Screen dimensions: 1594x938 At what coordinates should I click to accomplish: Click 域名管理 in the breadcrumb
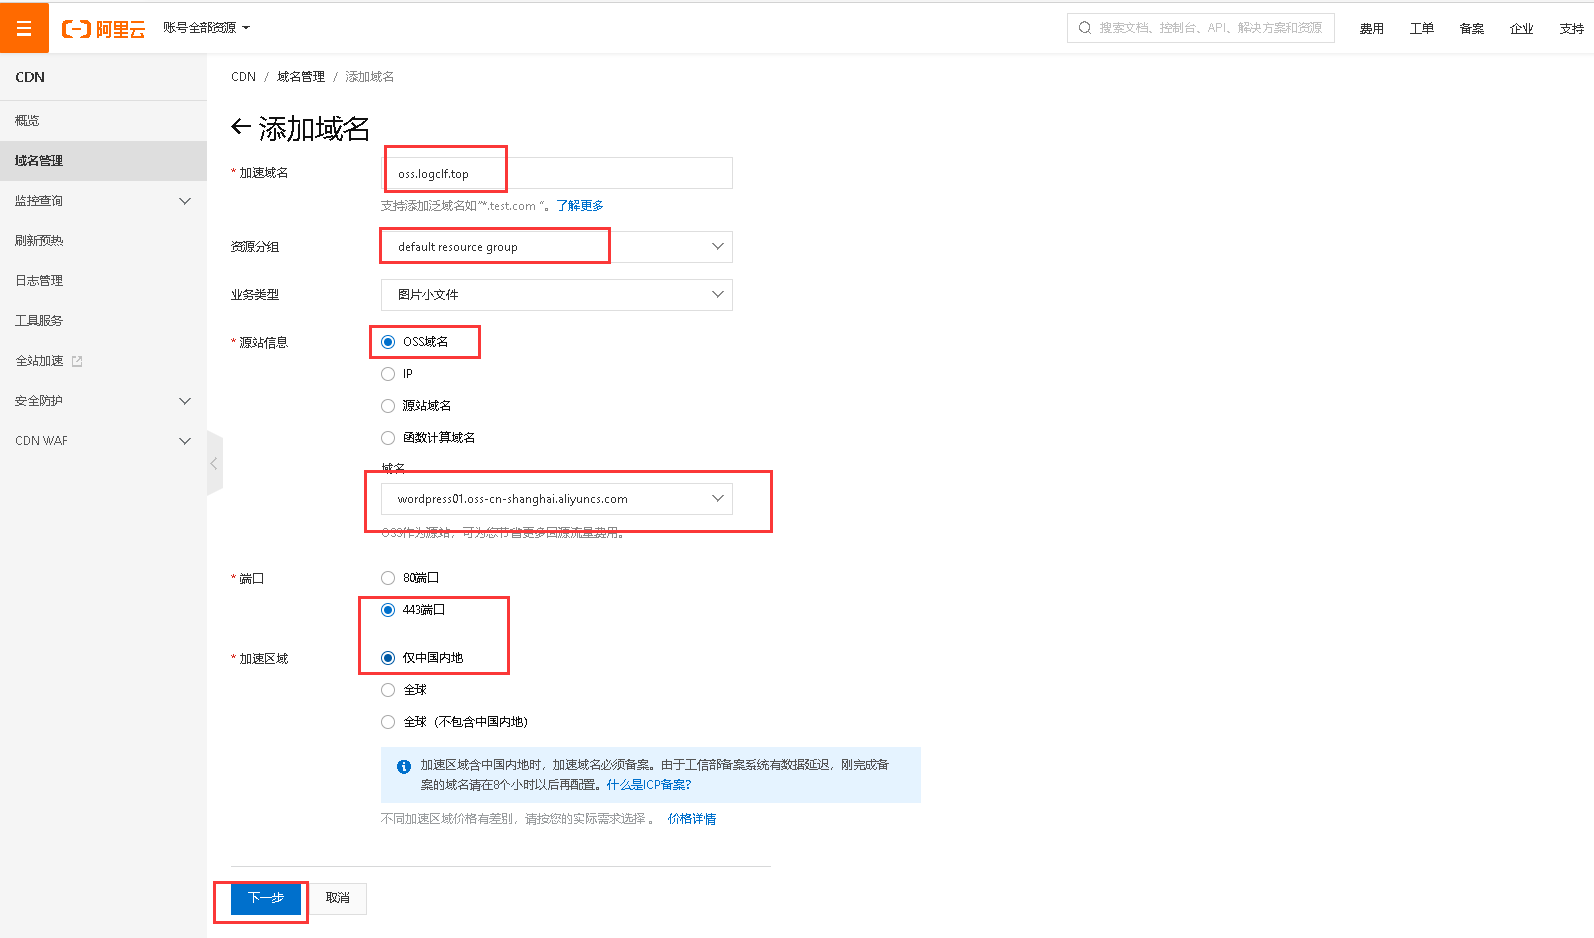[x=301, y=77]
